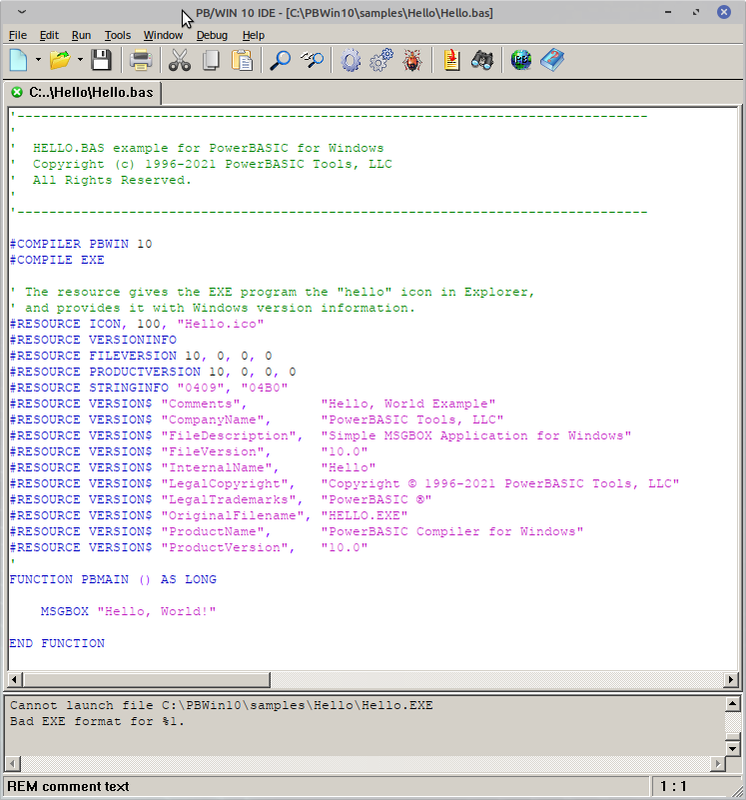The image size is (746, 800).
Task: Start the debugger with the bug icon
Action: point(412,60)
